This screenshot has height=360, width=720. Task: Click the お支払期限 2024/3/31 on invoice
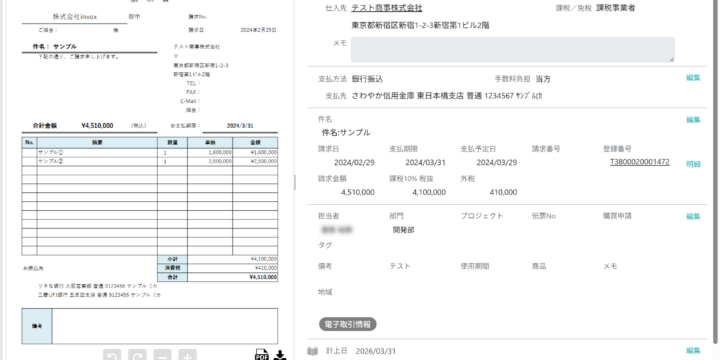[240, 125]
